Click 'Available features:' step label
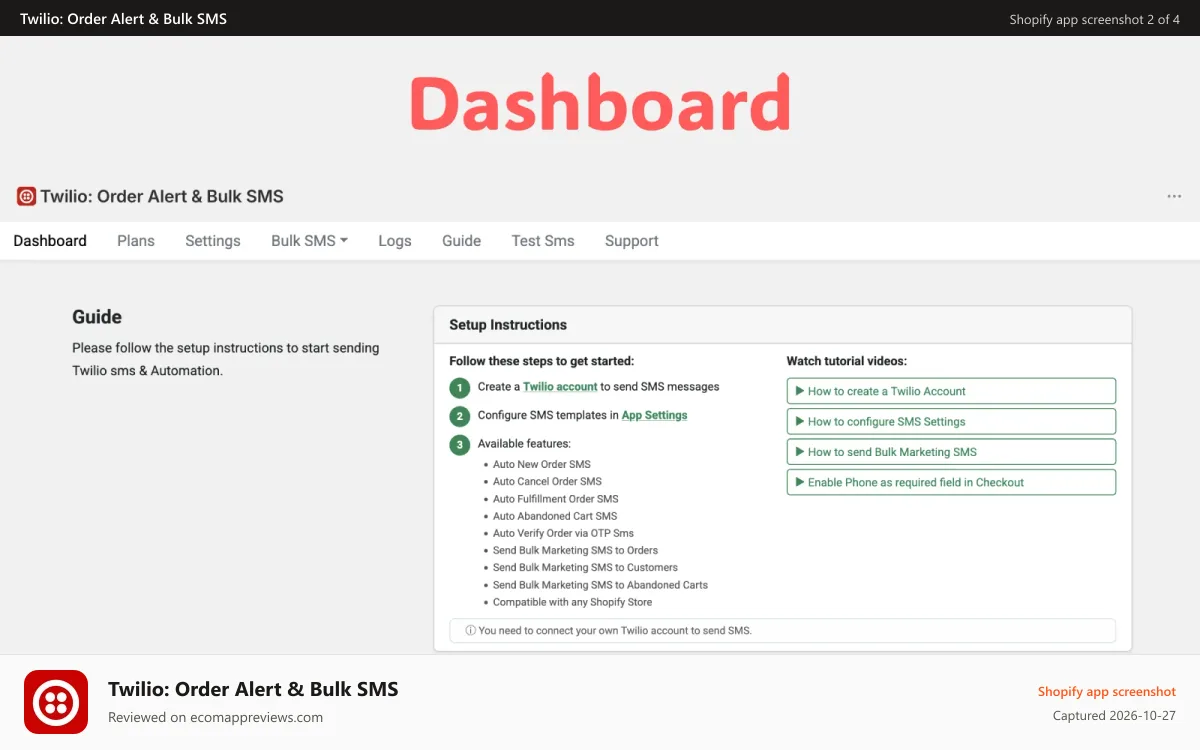 [x=524, y=444]
